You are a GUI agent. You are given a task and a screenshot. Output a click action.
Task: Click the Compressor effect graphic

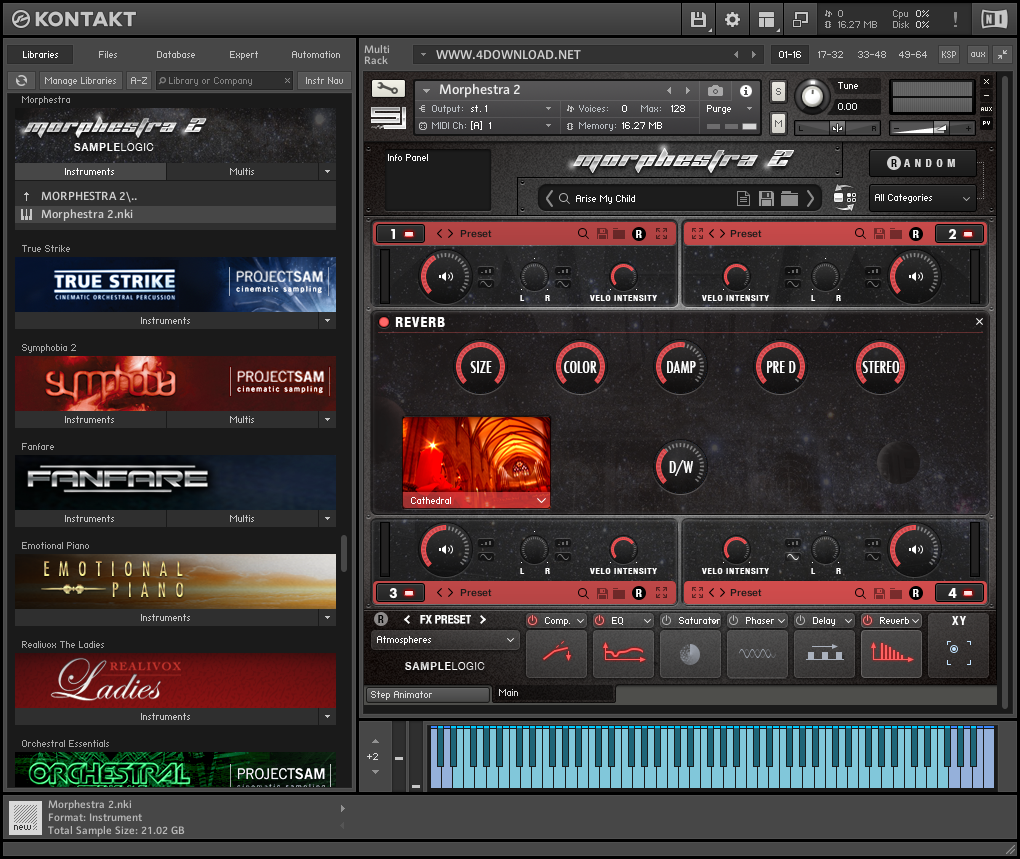tap(556, 655)
